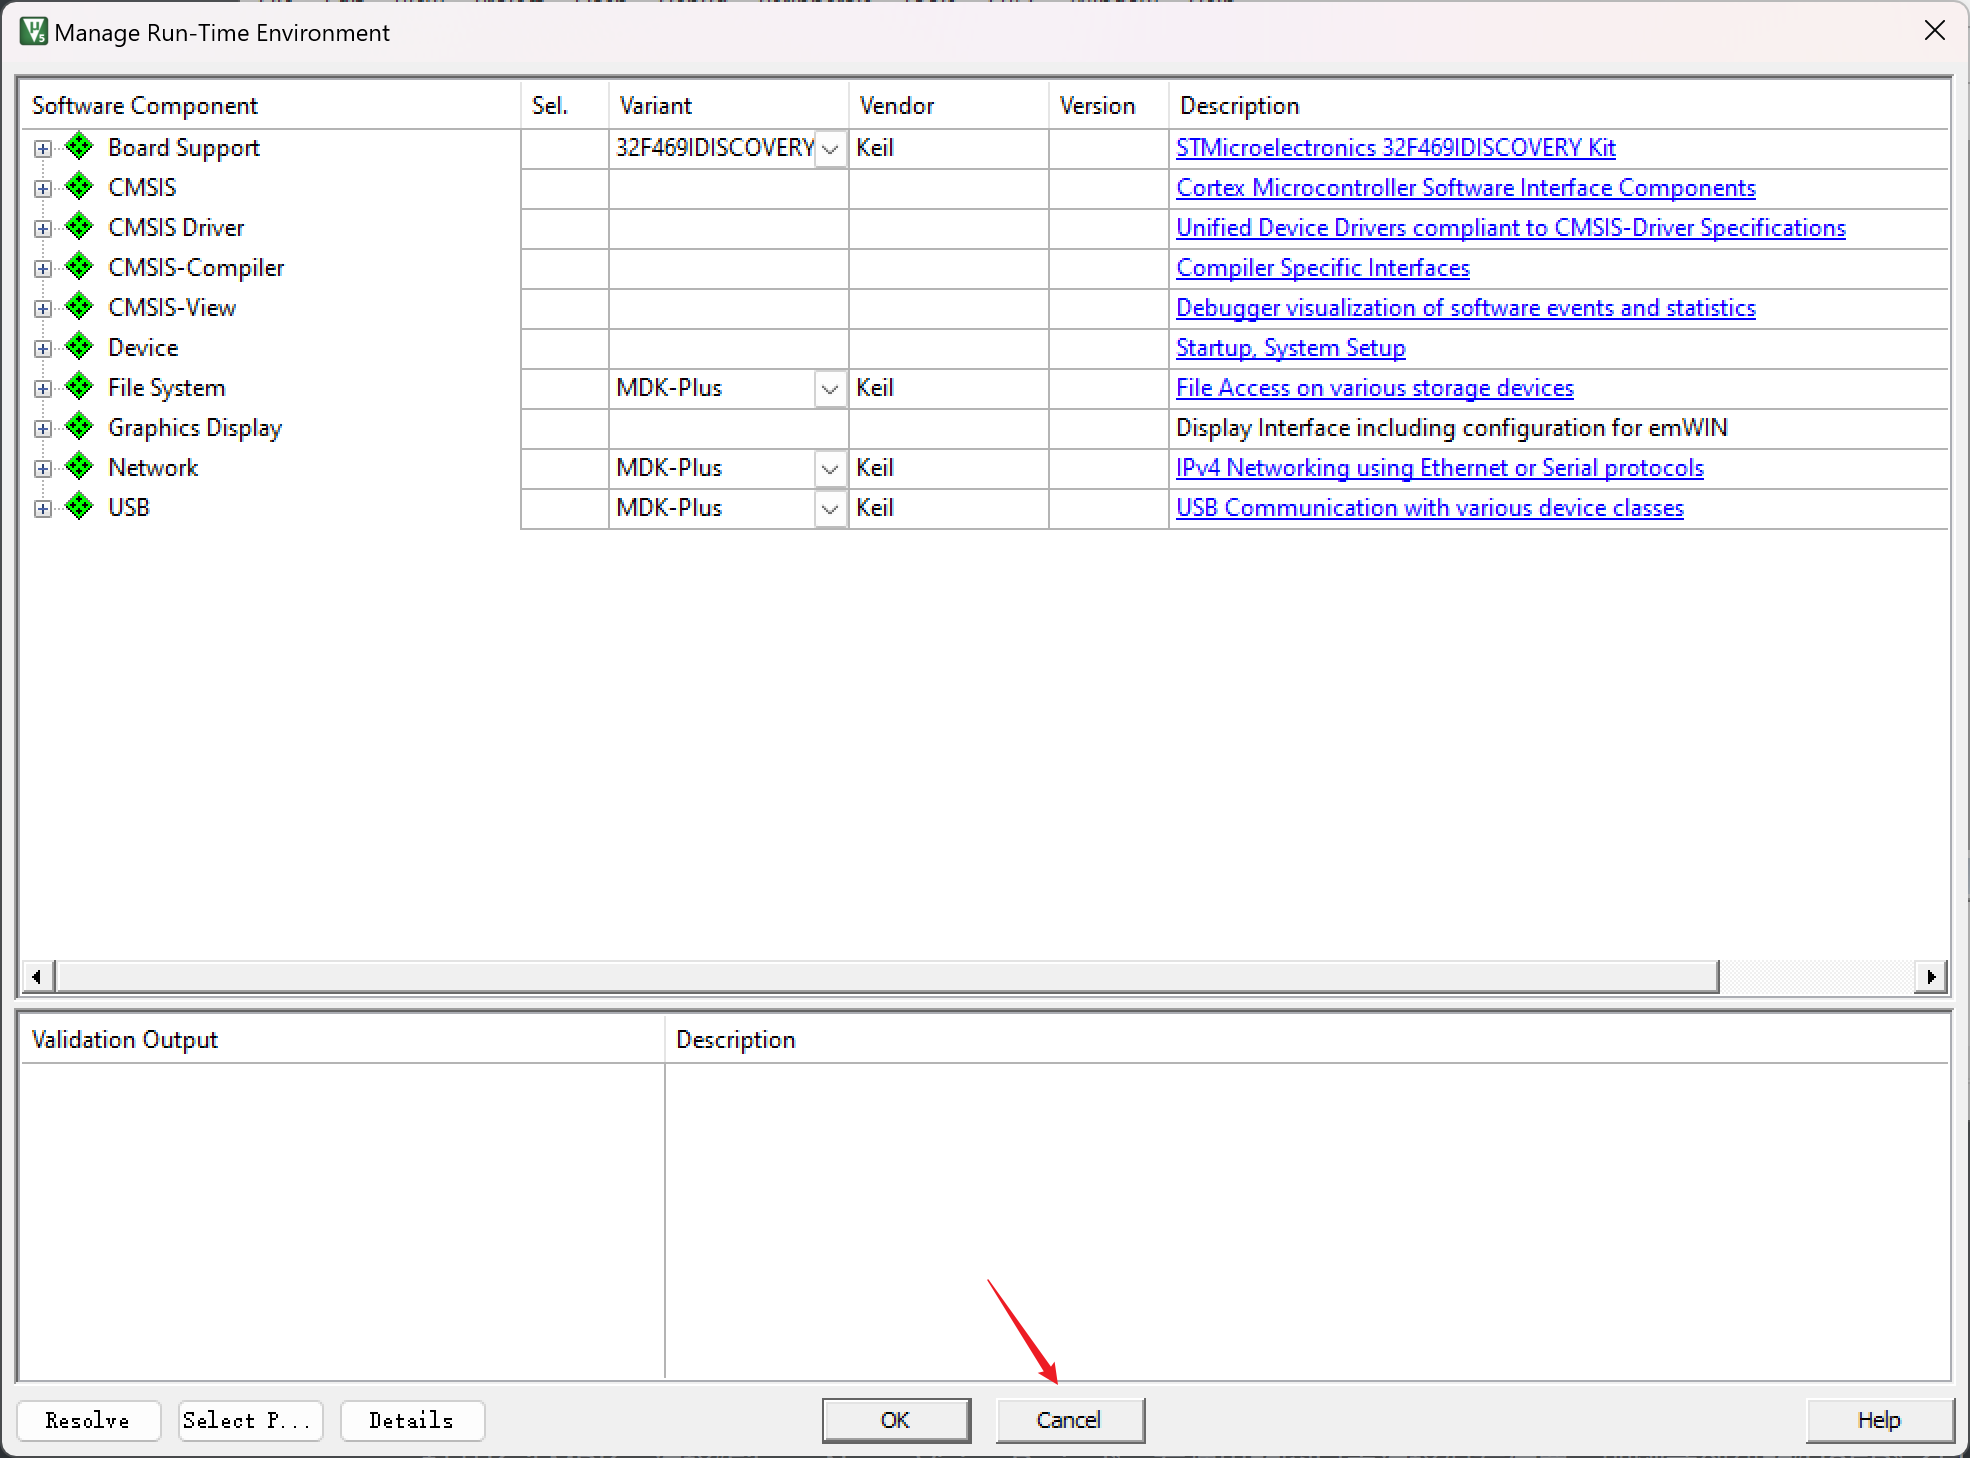Click the Variant column header
The image size is (1970, 1458).
coord(728,105)
